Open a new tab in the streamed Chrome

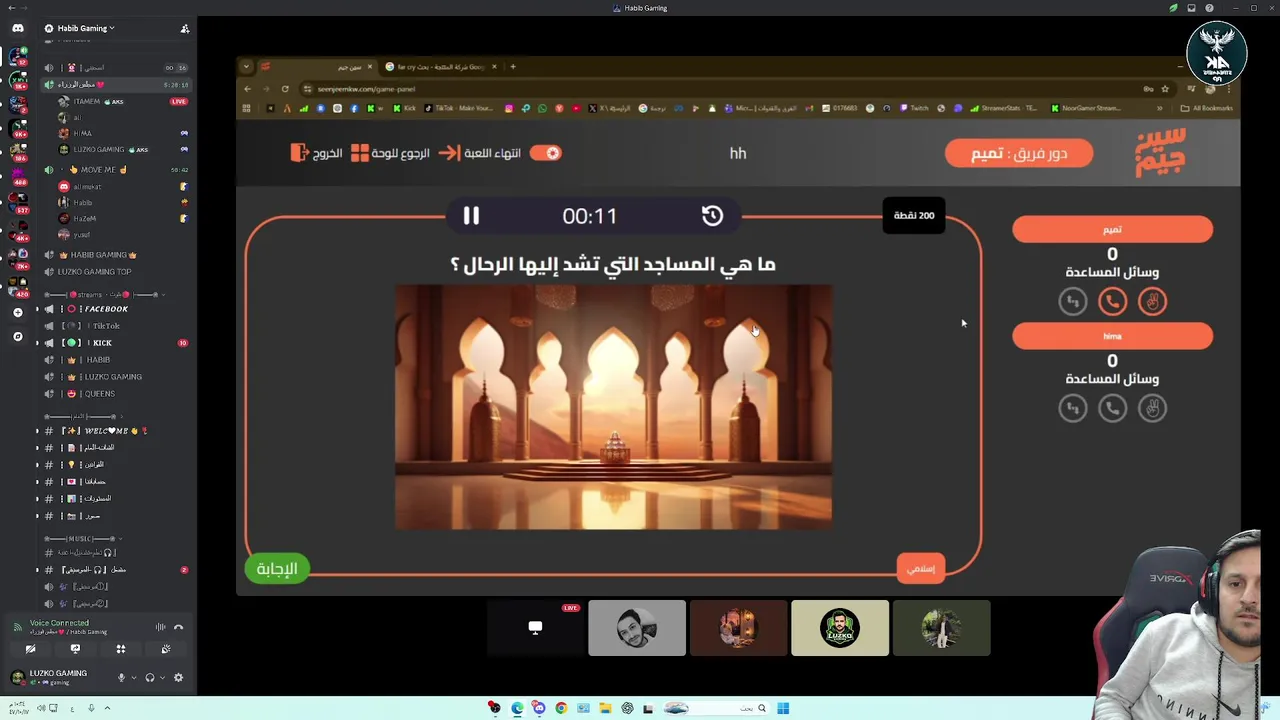(513, 67)
